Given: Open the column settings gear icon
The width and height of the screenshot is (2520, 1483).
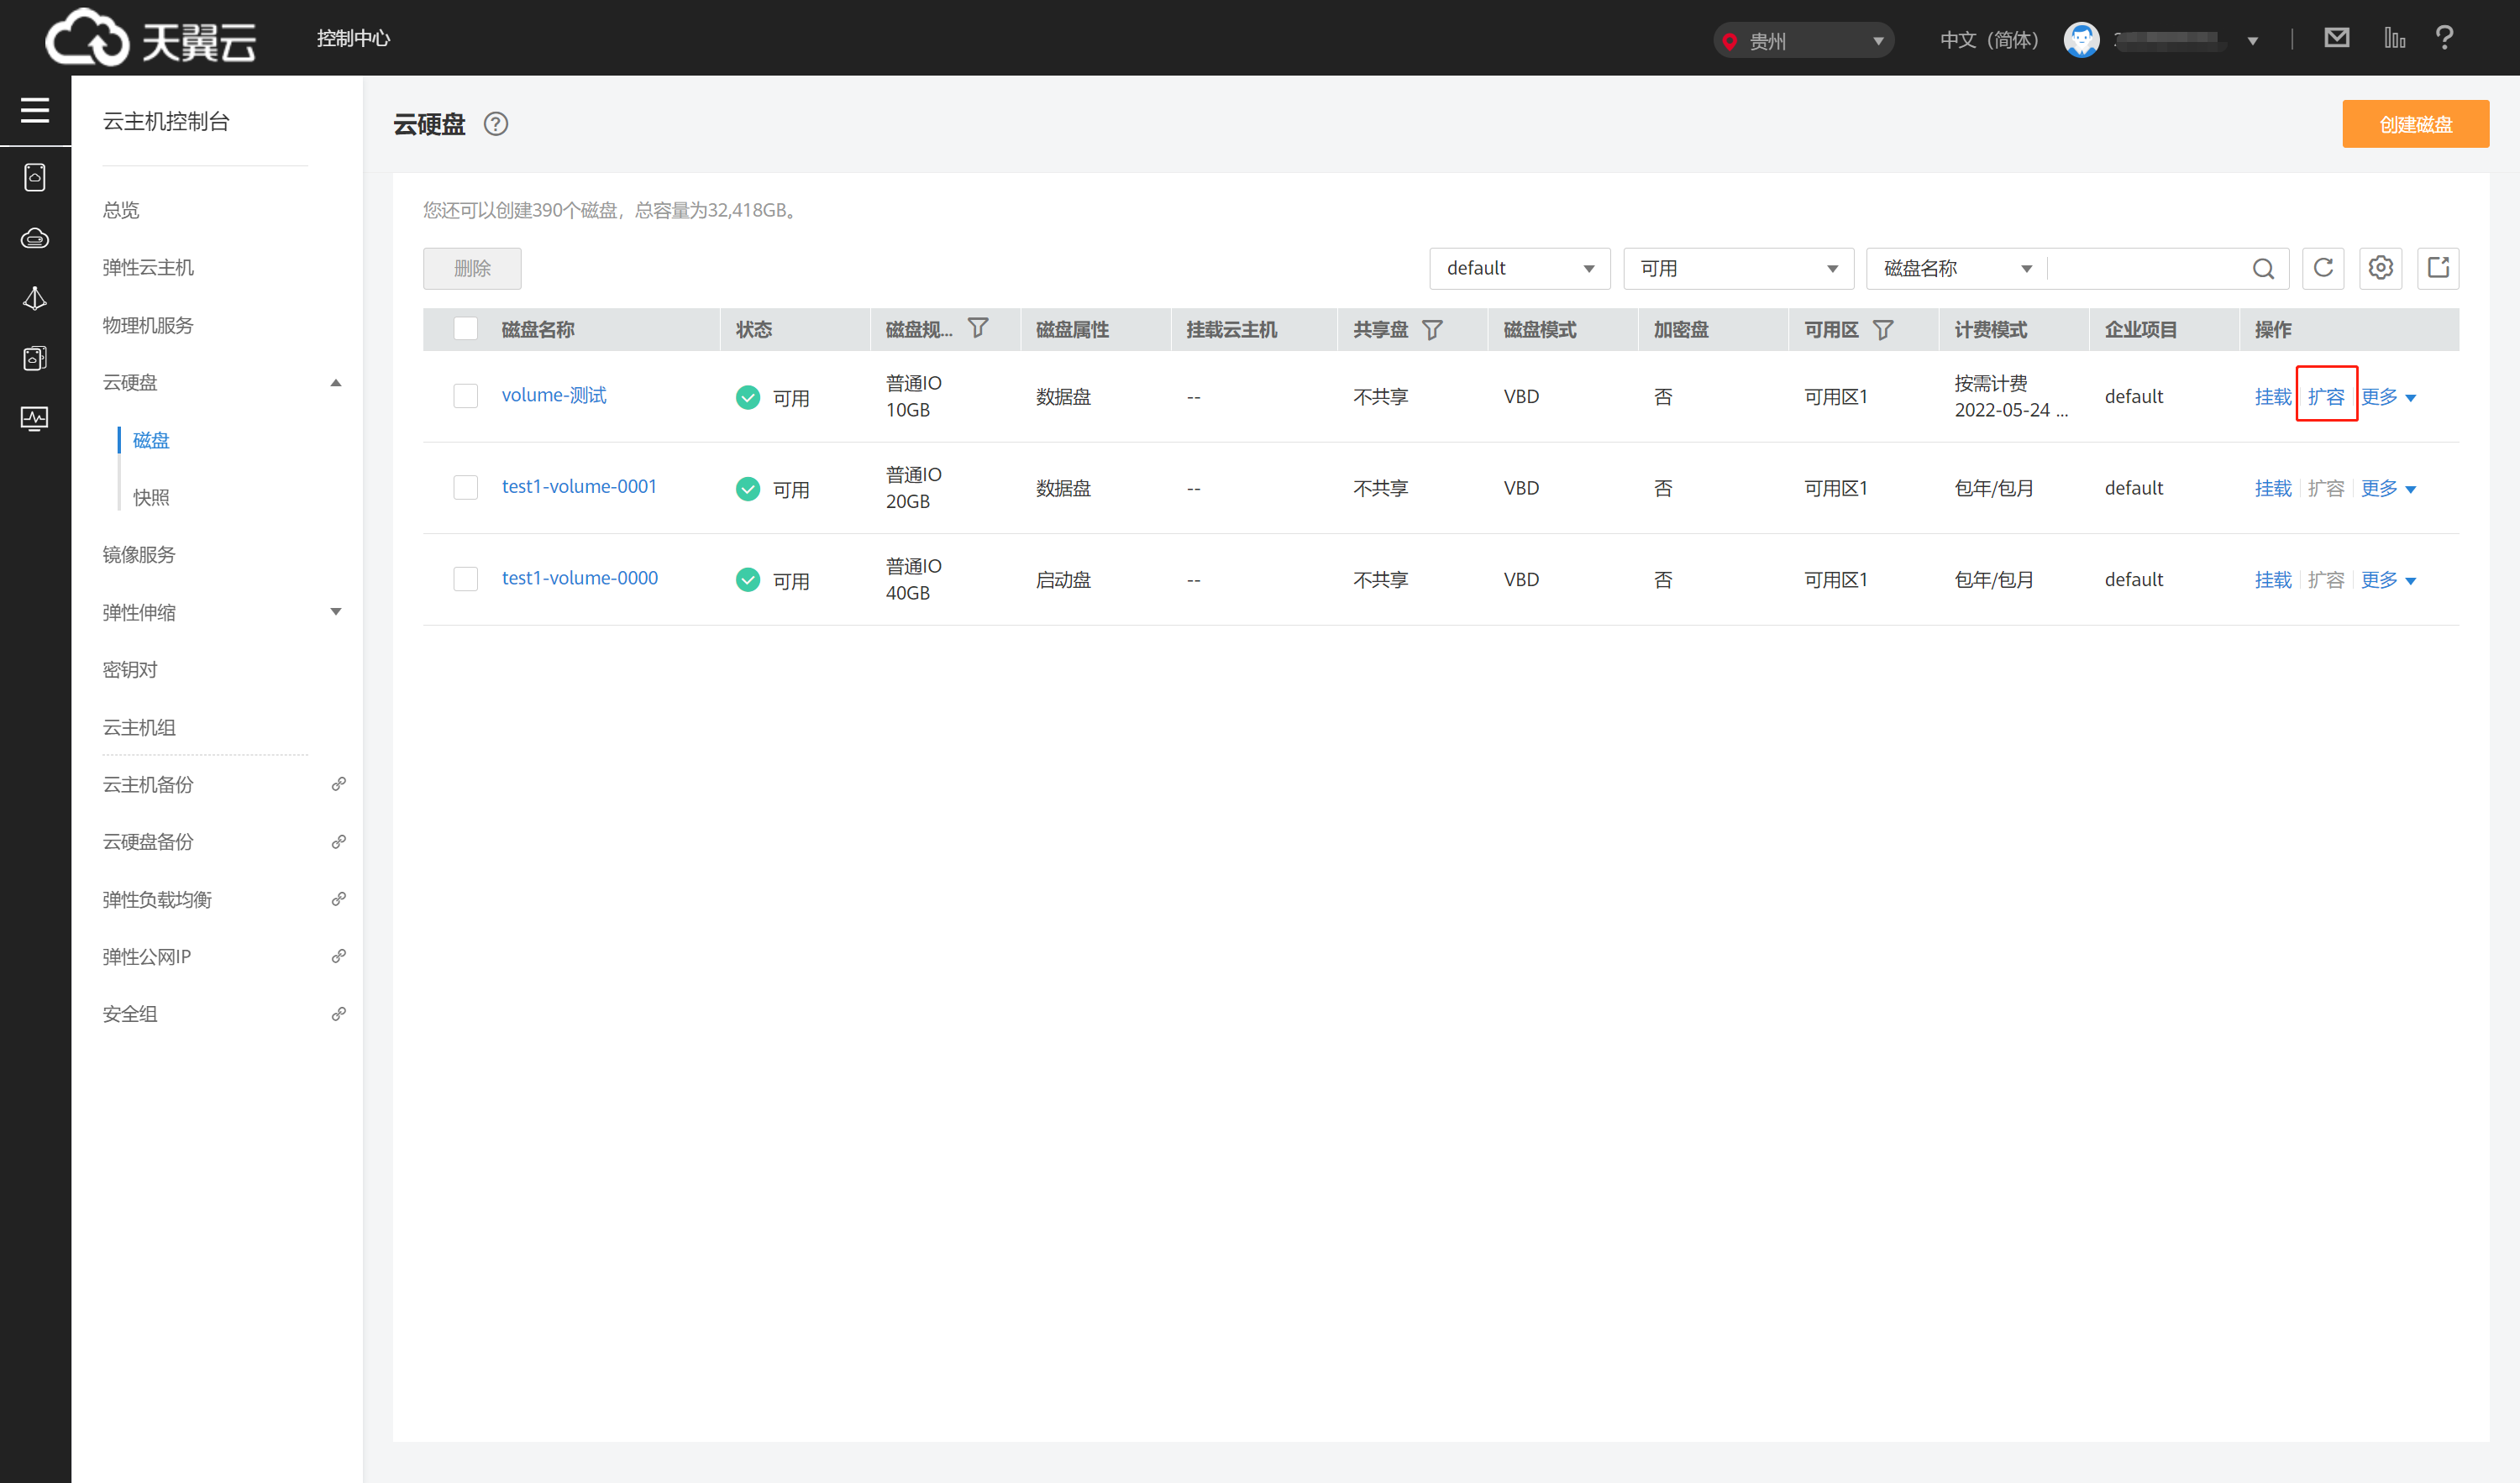Looking at the screenshot, I should pyautogui.click(x=2380, y=268).
